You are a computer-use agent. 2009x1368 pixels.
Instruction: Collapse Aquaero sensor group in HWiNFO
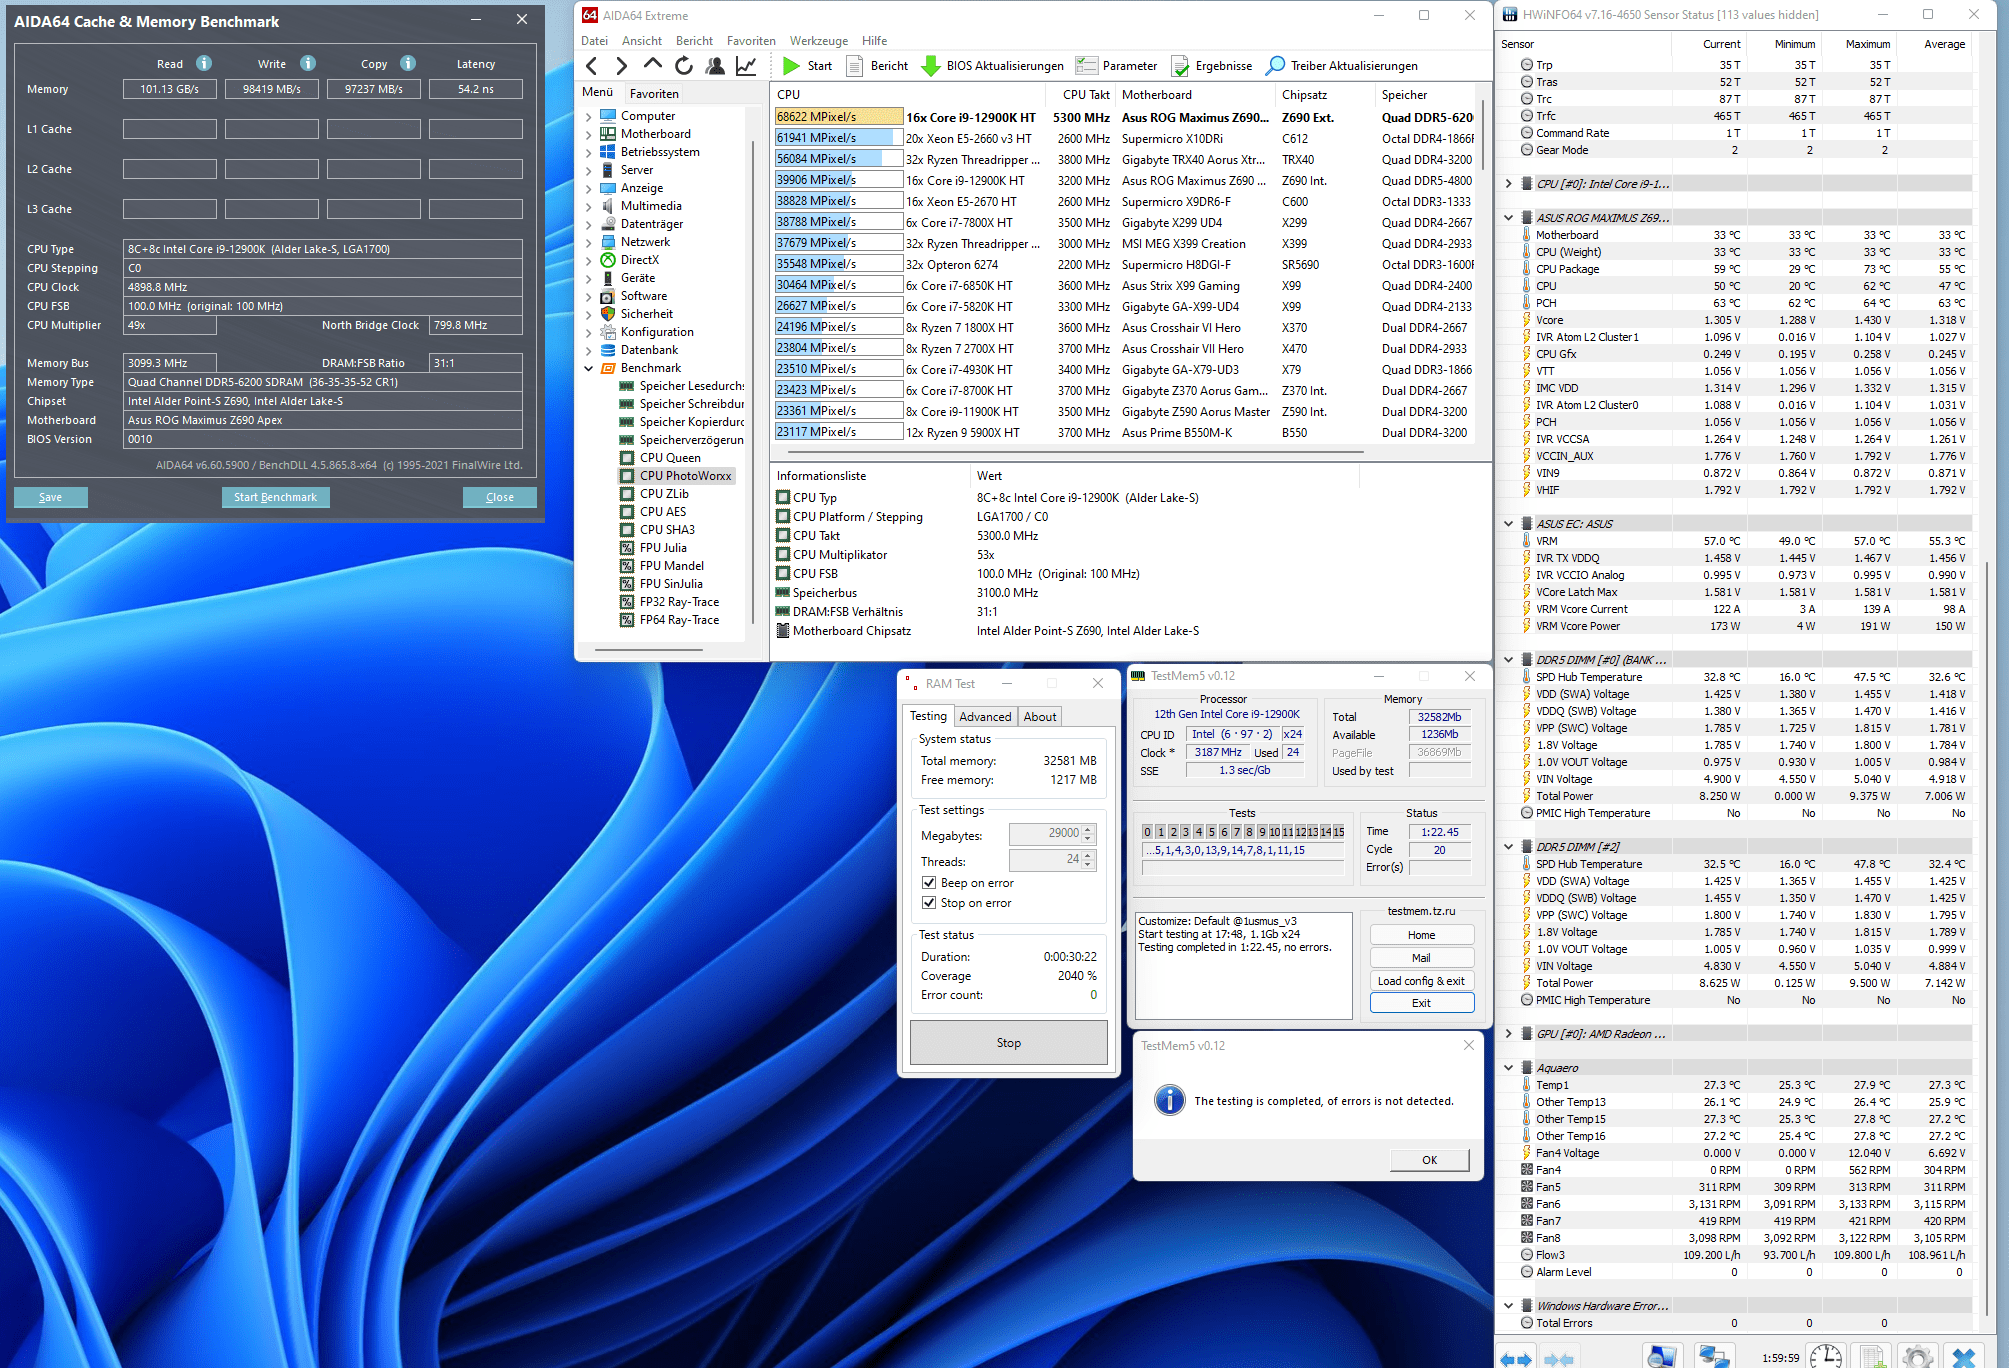tap(1508, 1068)
